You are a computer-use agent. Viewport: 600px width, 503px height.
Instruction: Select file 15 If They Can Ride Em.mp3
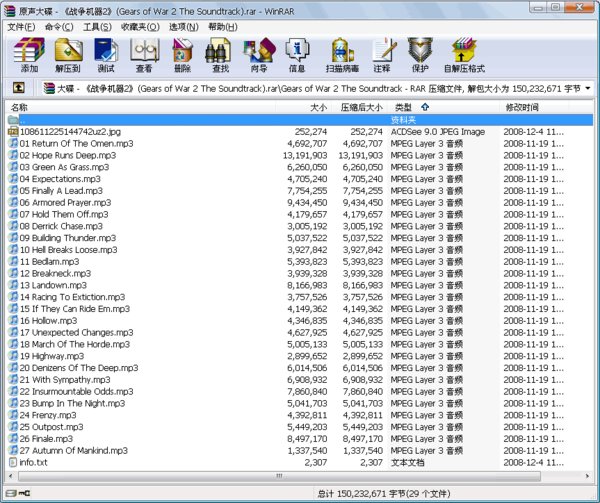(x=75, y=309)
